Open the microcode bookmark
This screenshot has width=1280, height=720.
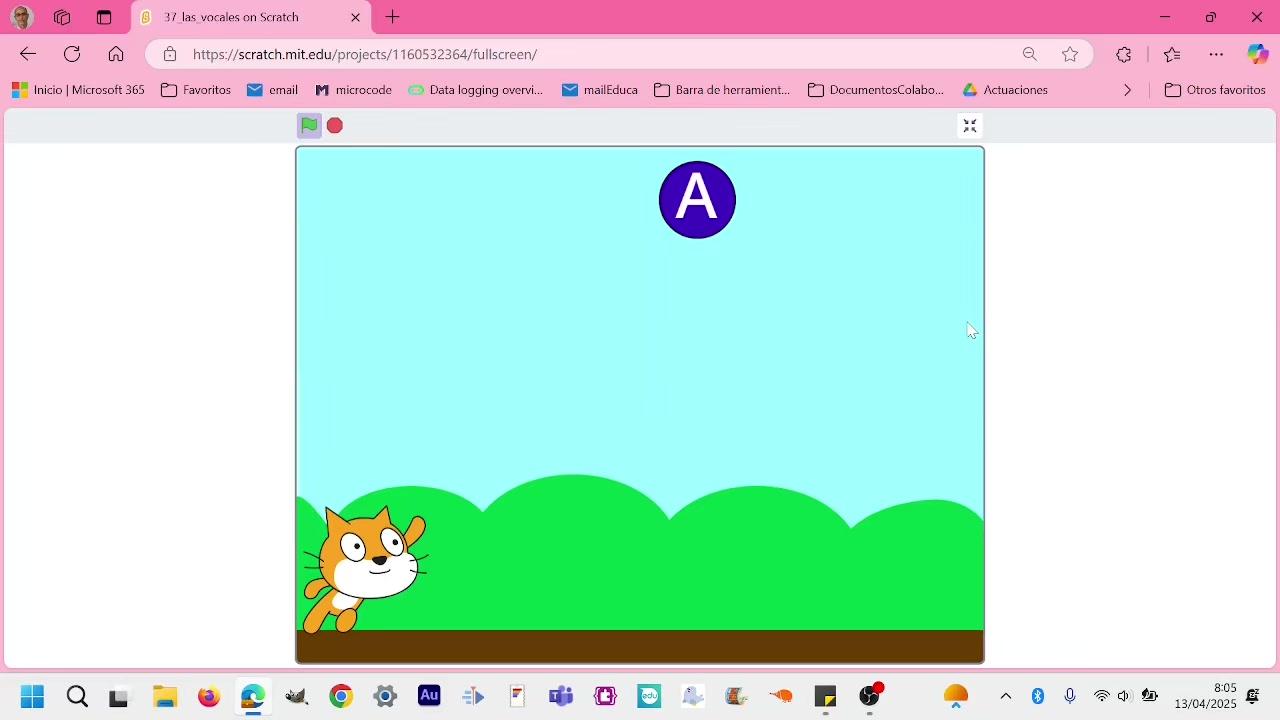(354, 90)
